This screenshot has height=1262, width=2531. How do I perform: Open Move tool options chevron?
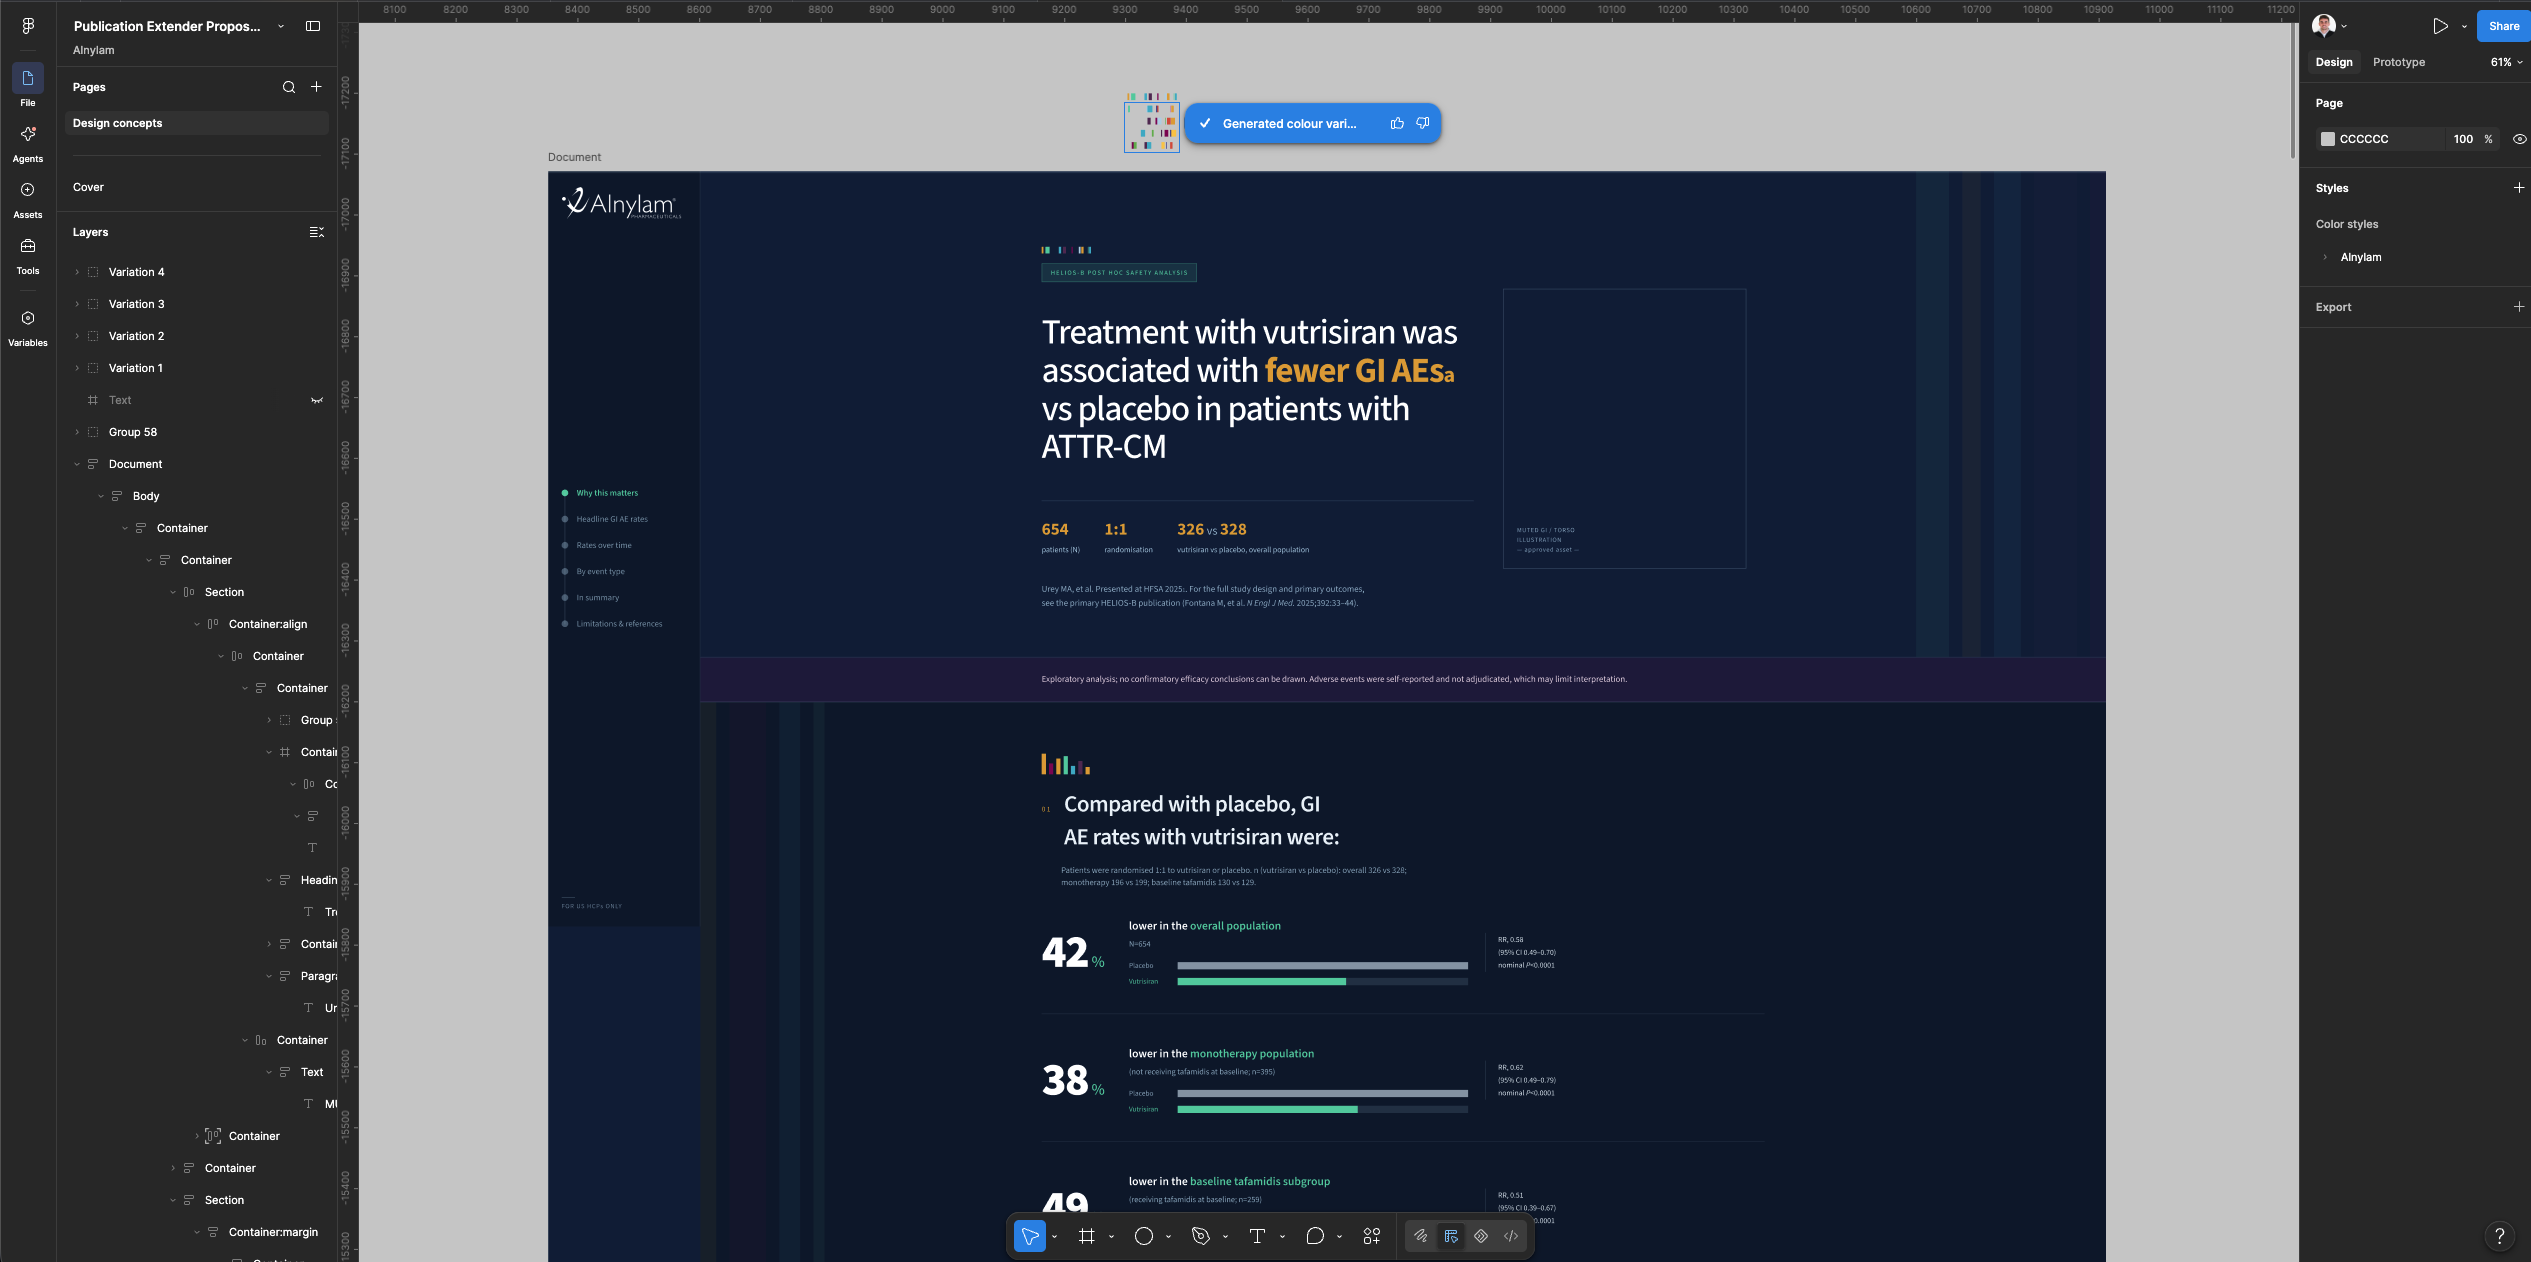point(1054,1237)
